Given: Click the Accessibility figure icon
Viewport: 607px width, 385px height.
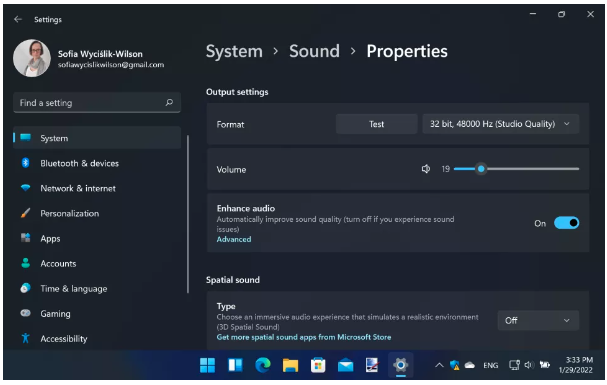Looking at the screenshot, I should (x=26, y=338).
